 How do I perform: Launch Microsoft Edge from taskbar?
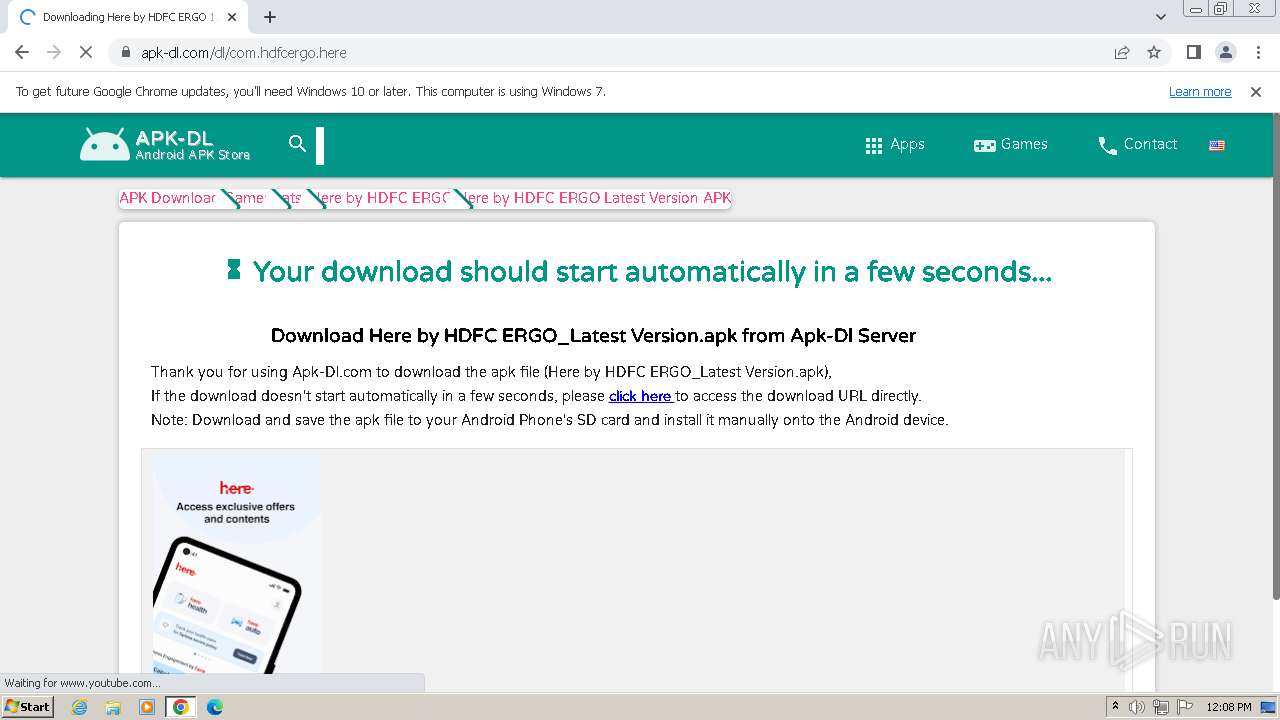coord(214,707)
